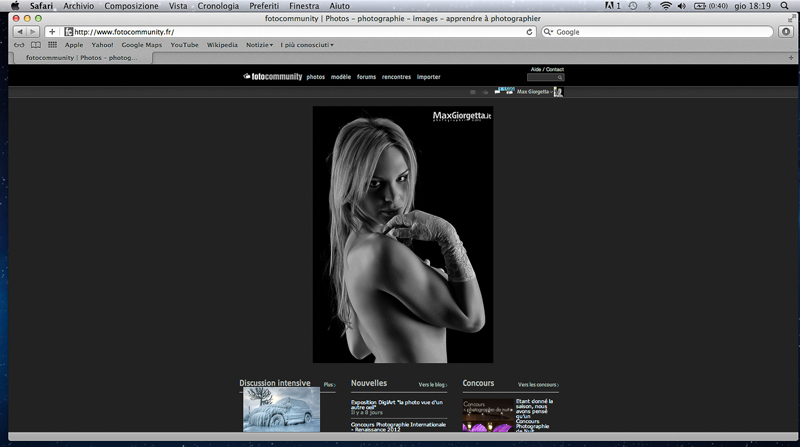
Task: Open the Max Giorgetta user dropdown
Action: [534, 92]
